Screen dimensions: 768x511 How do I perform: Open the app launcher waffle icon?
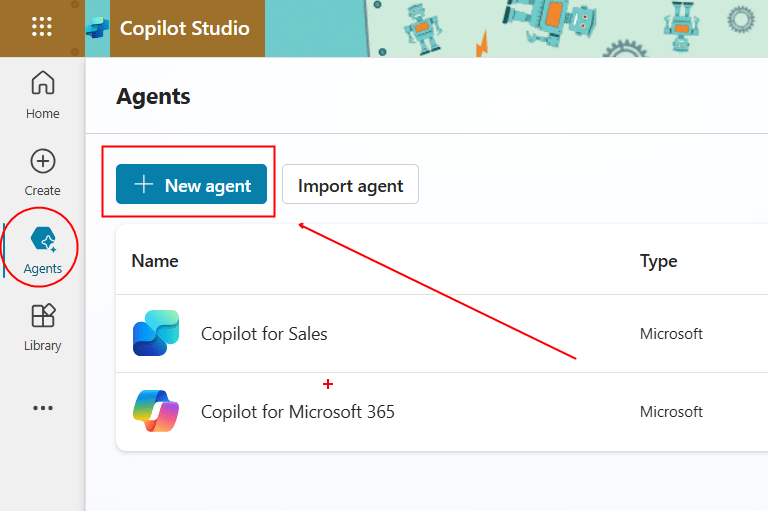42,27
